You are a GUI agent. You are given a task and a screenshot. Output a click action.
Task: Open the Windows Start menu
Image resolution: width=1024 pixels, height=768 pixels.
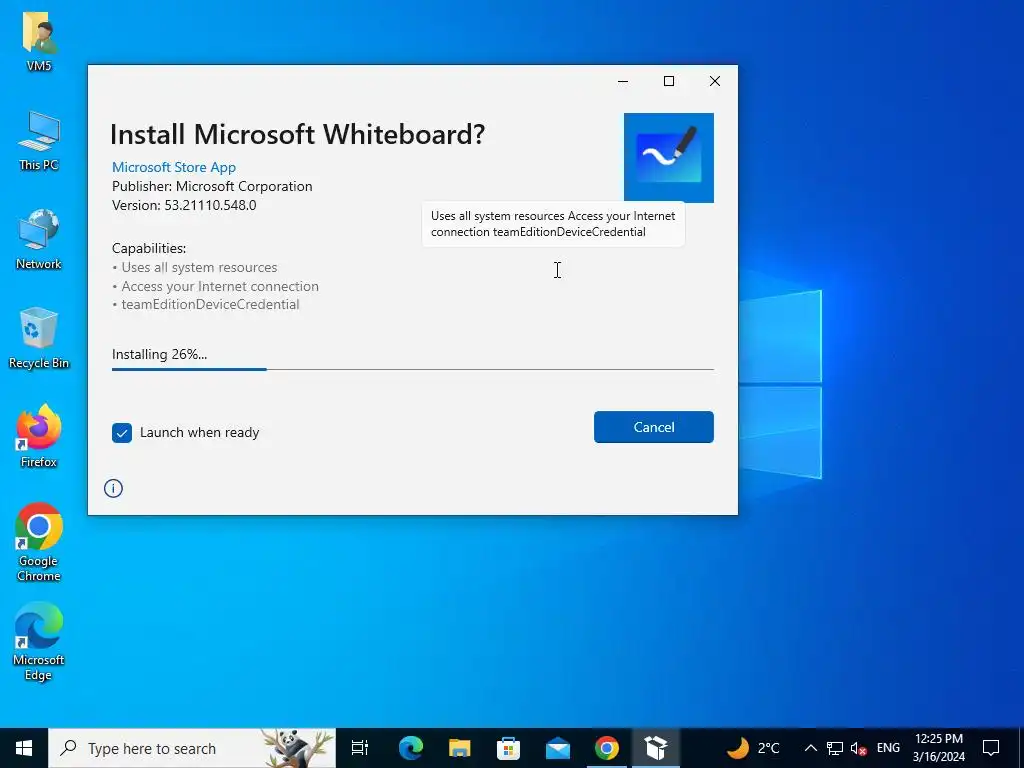point(24,748)
